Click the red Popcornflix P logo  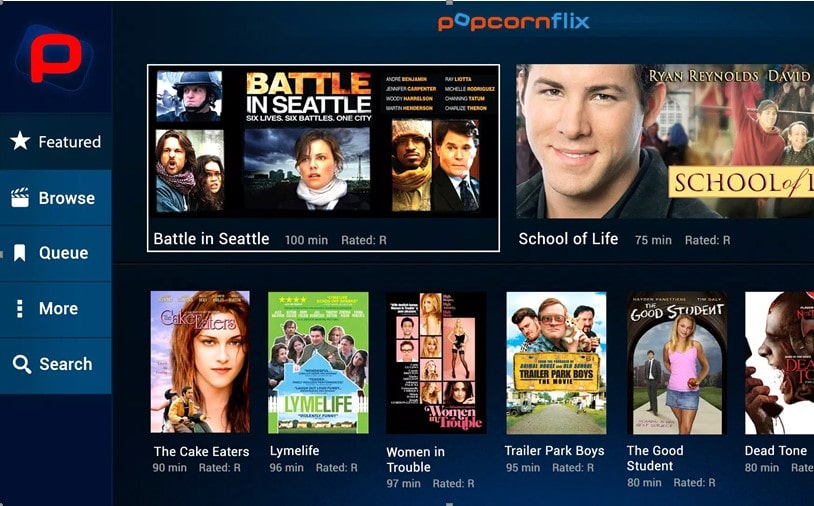click(56, 58)
